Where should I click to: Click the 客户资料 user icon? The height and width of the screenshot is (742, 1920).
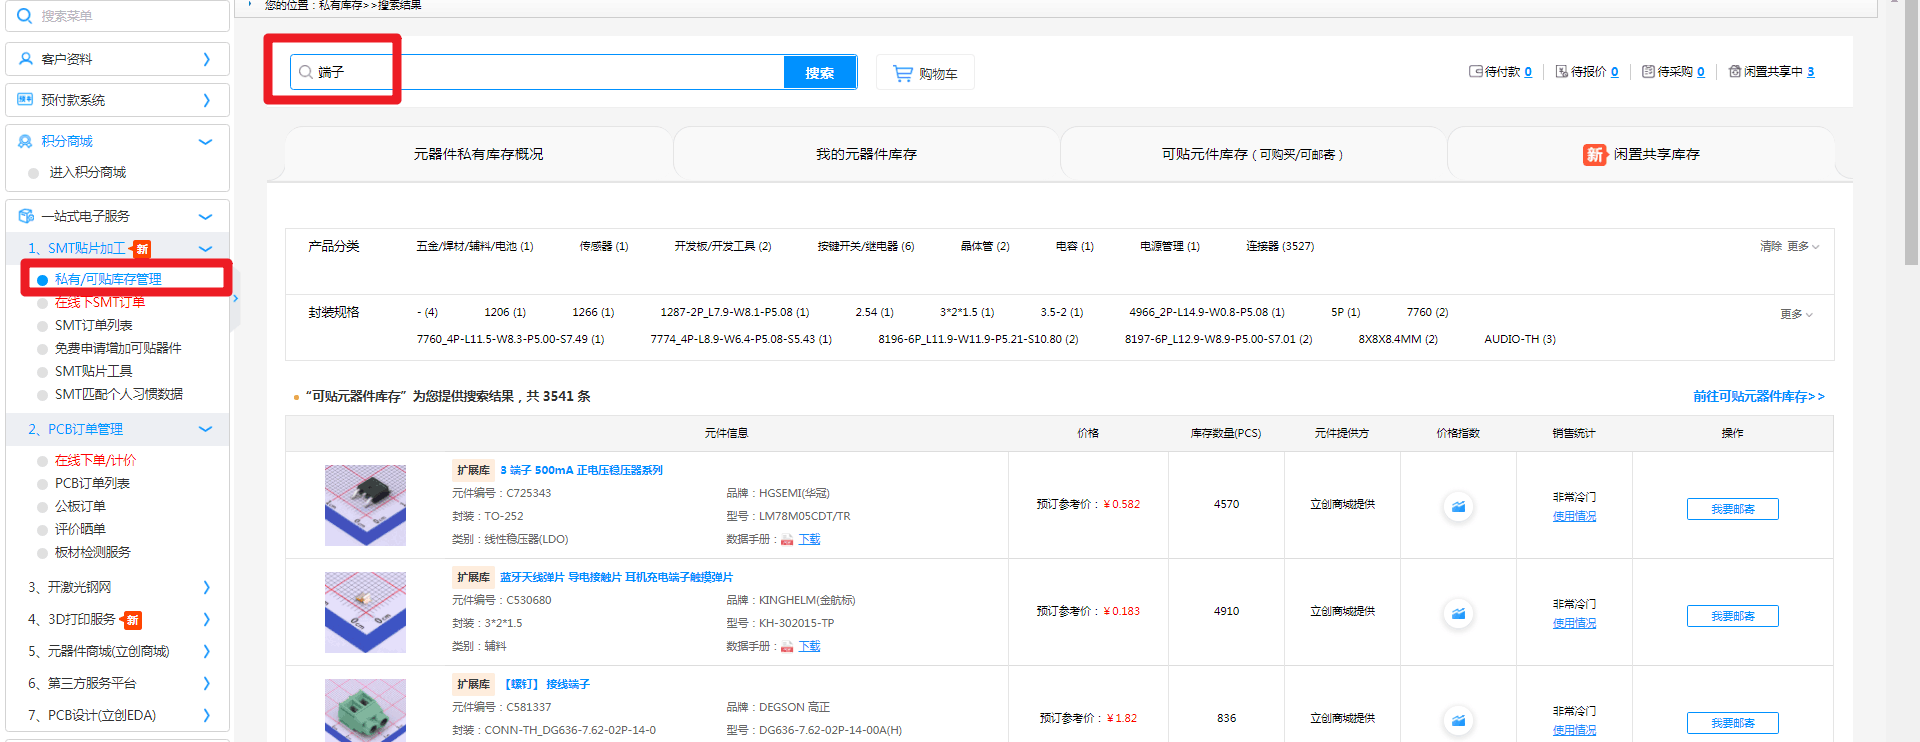[26, 59]
